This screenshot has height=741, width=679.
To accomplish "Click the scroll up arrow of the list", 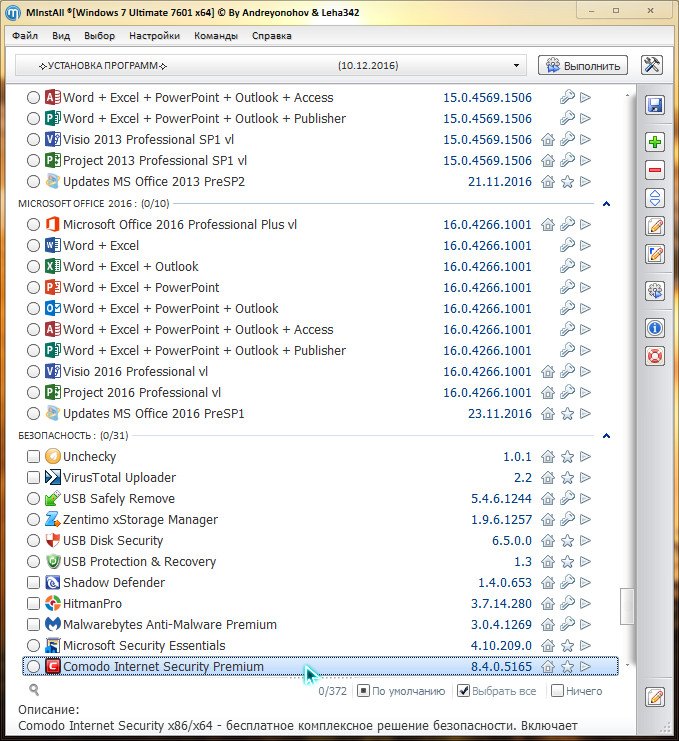I will (627, 96).
